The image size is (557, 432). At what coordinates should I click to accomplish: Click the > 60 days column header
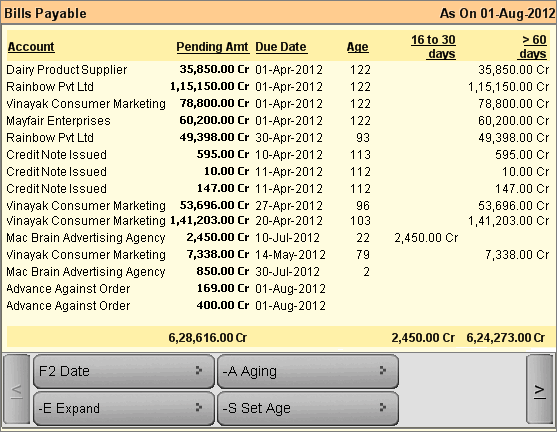(532, 47)
